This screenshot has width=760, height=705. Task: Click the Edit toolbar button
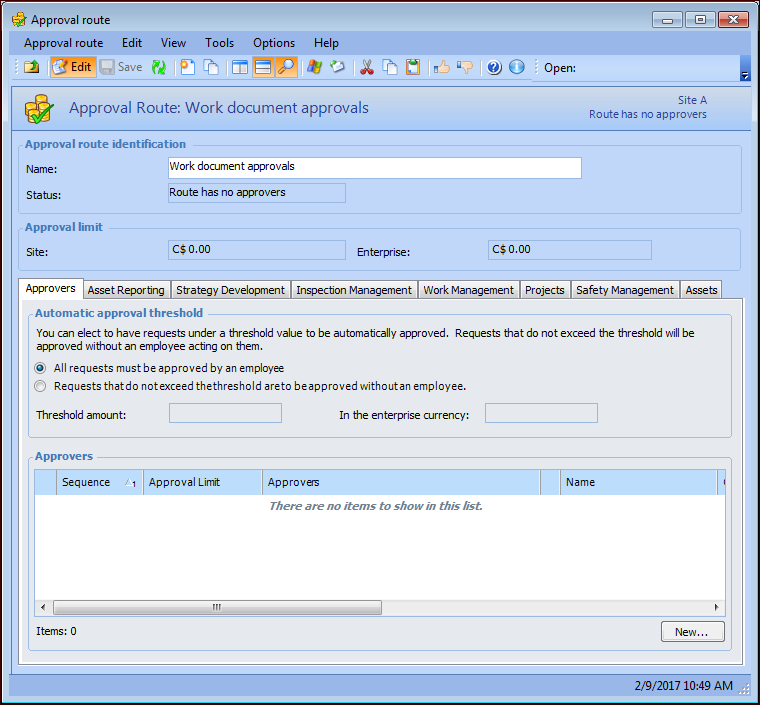click(72, 67)
